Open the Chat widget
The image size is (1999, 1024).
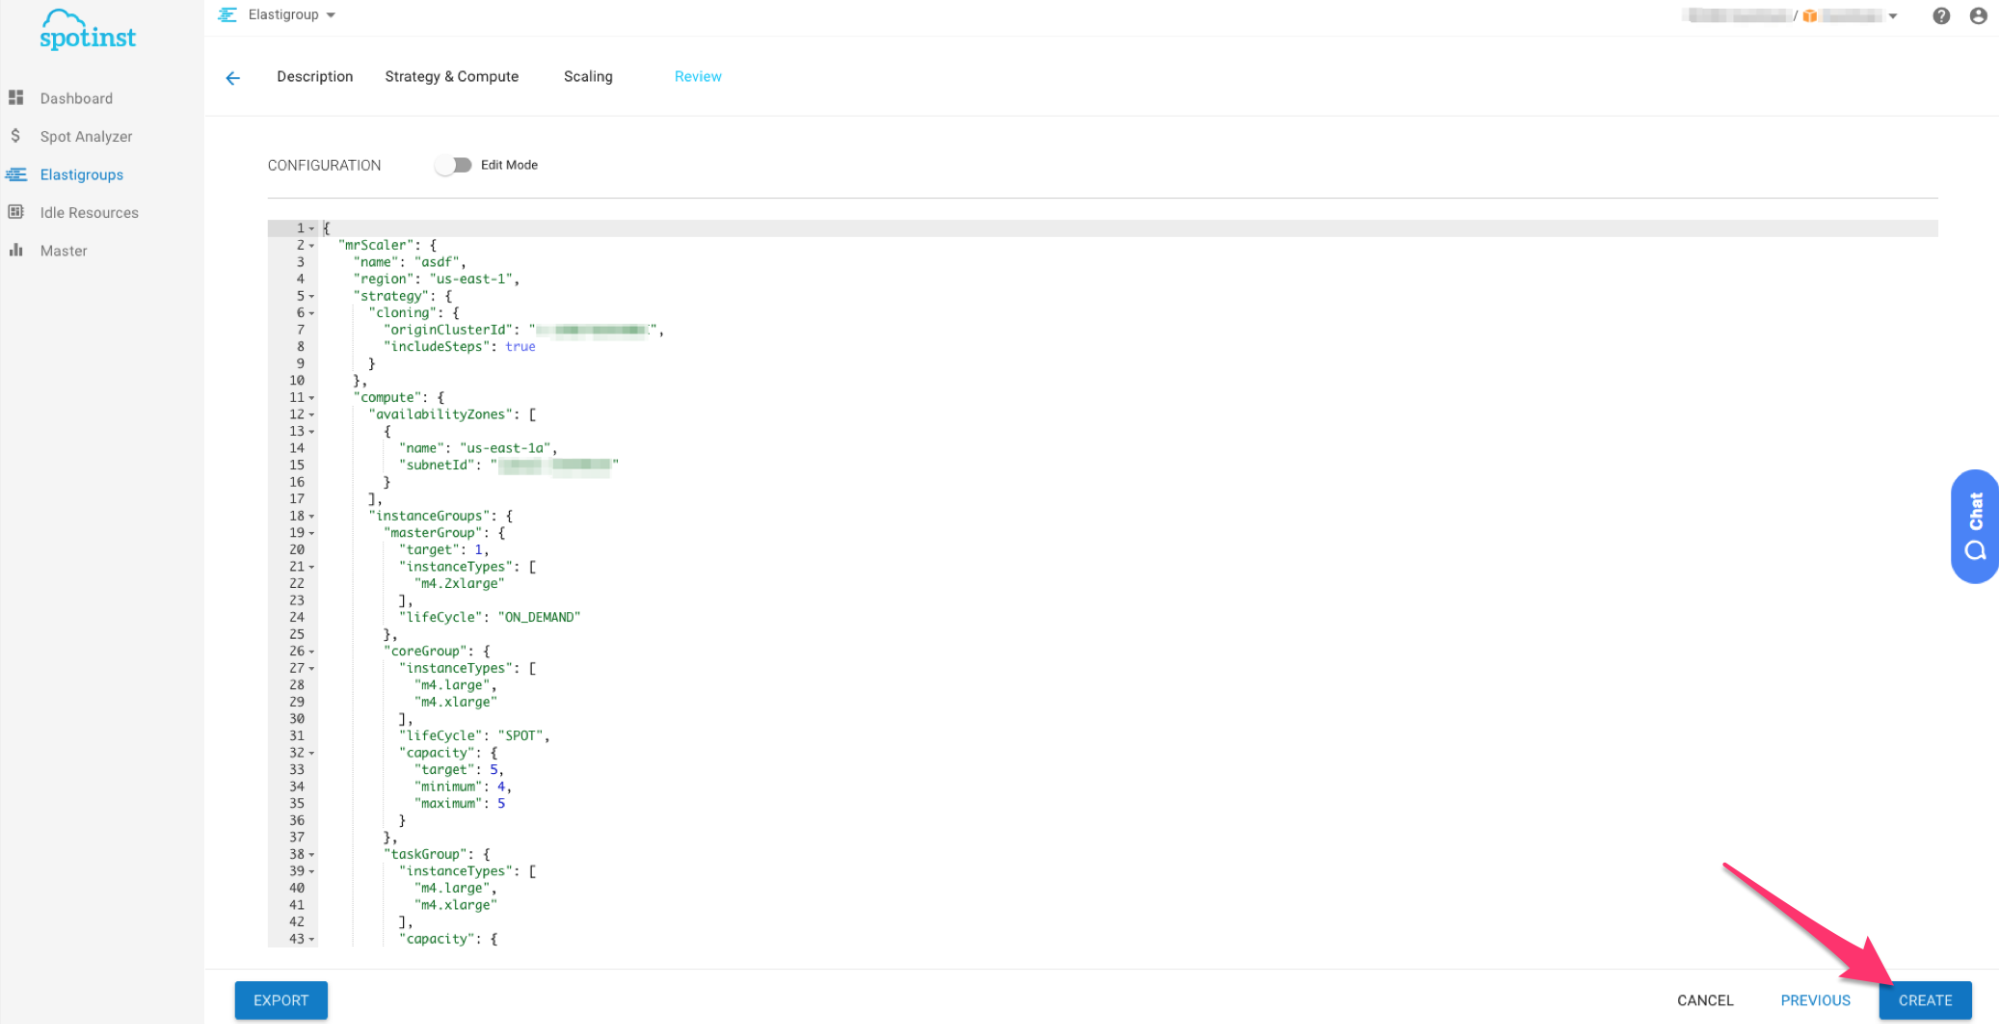point(1974,526)
